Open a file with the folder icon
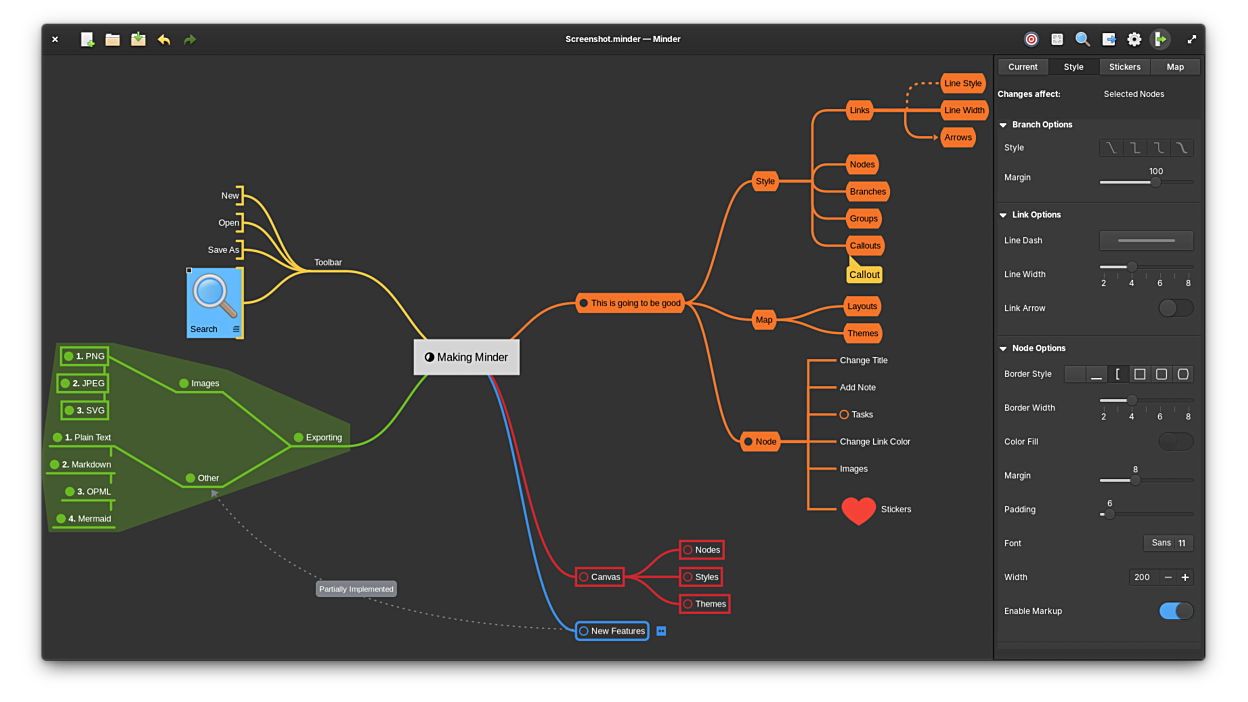Viewport: 1248px width, 702px height. [113, 40]
